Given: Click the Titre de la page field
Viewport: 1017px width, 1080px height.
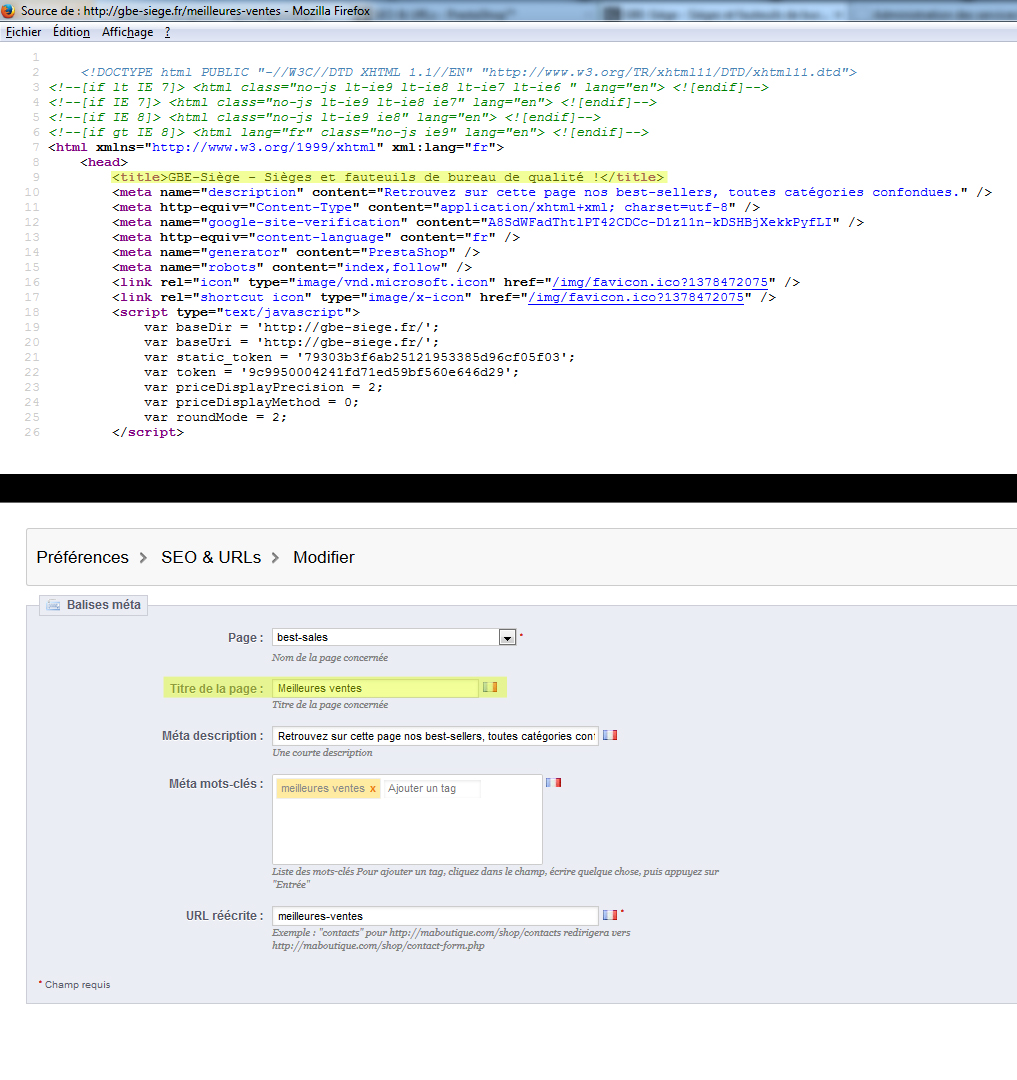Looking at the screenshot, I should [x=375, y=688].
